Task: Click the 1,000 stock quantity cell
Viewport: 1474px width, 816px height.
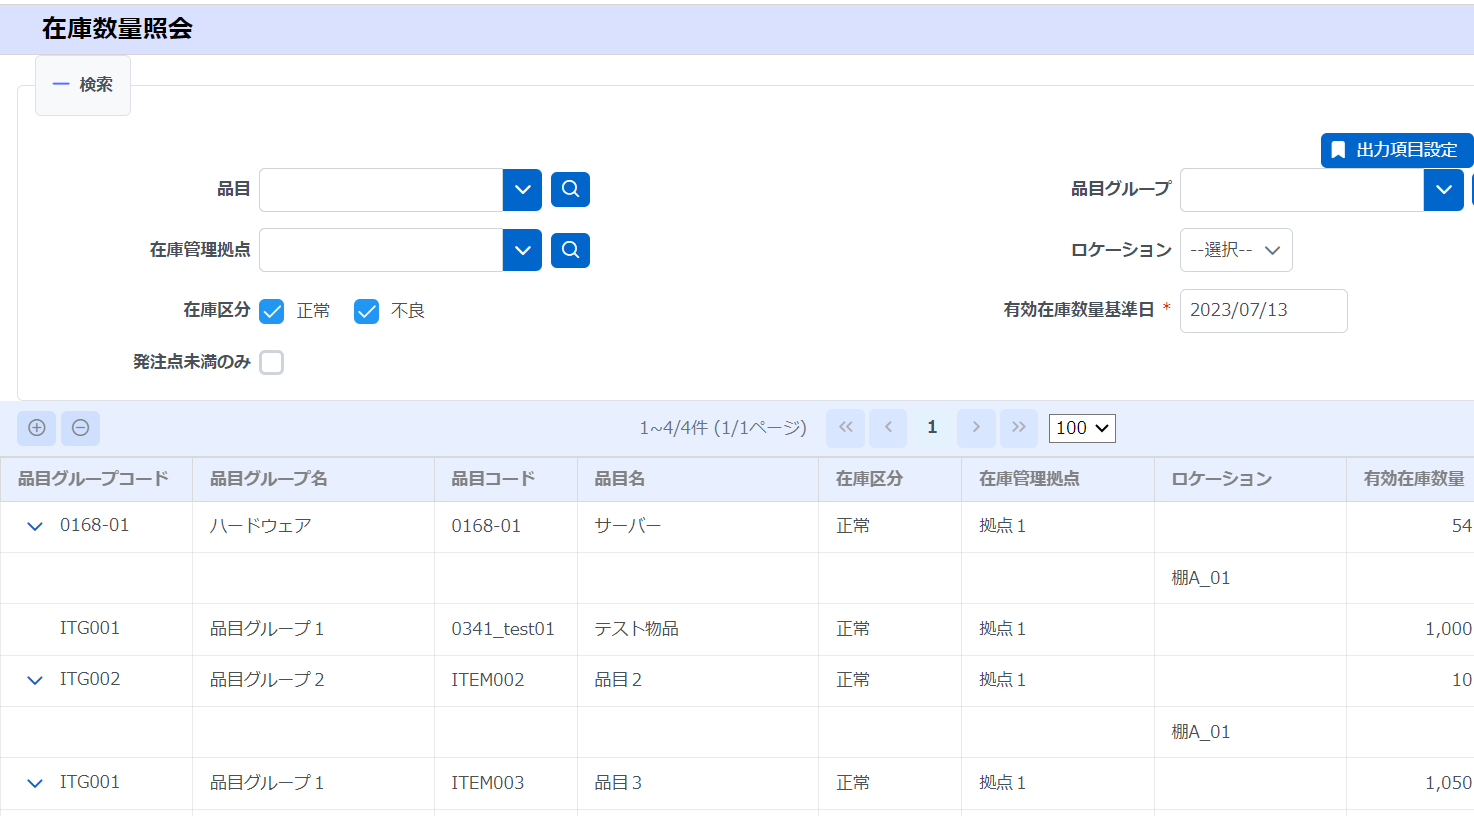Action: [1410, 630]
